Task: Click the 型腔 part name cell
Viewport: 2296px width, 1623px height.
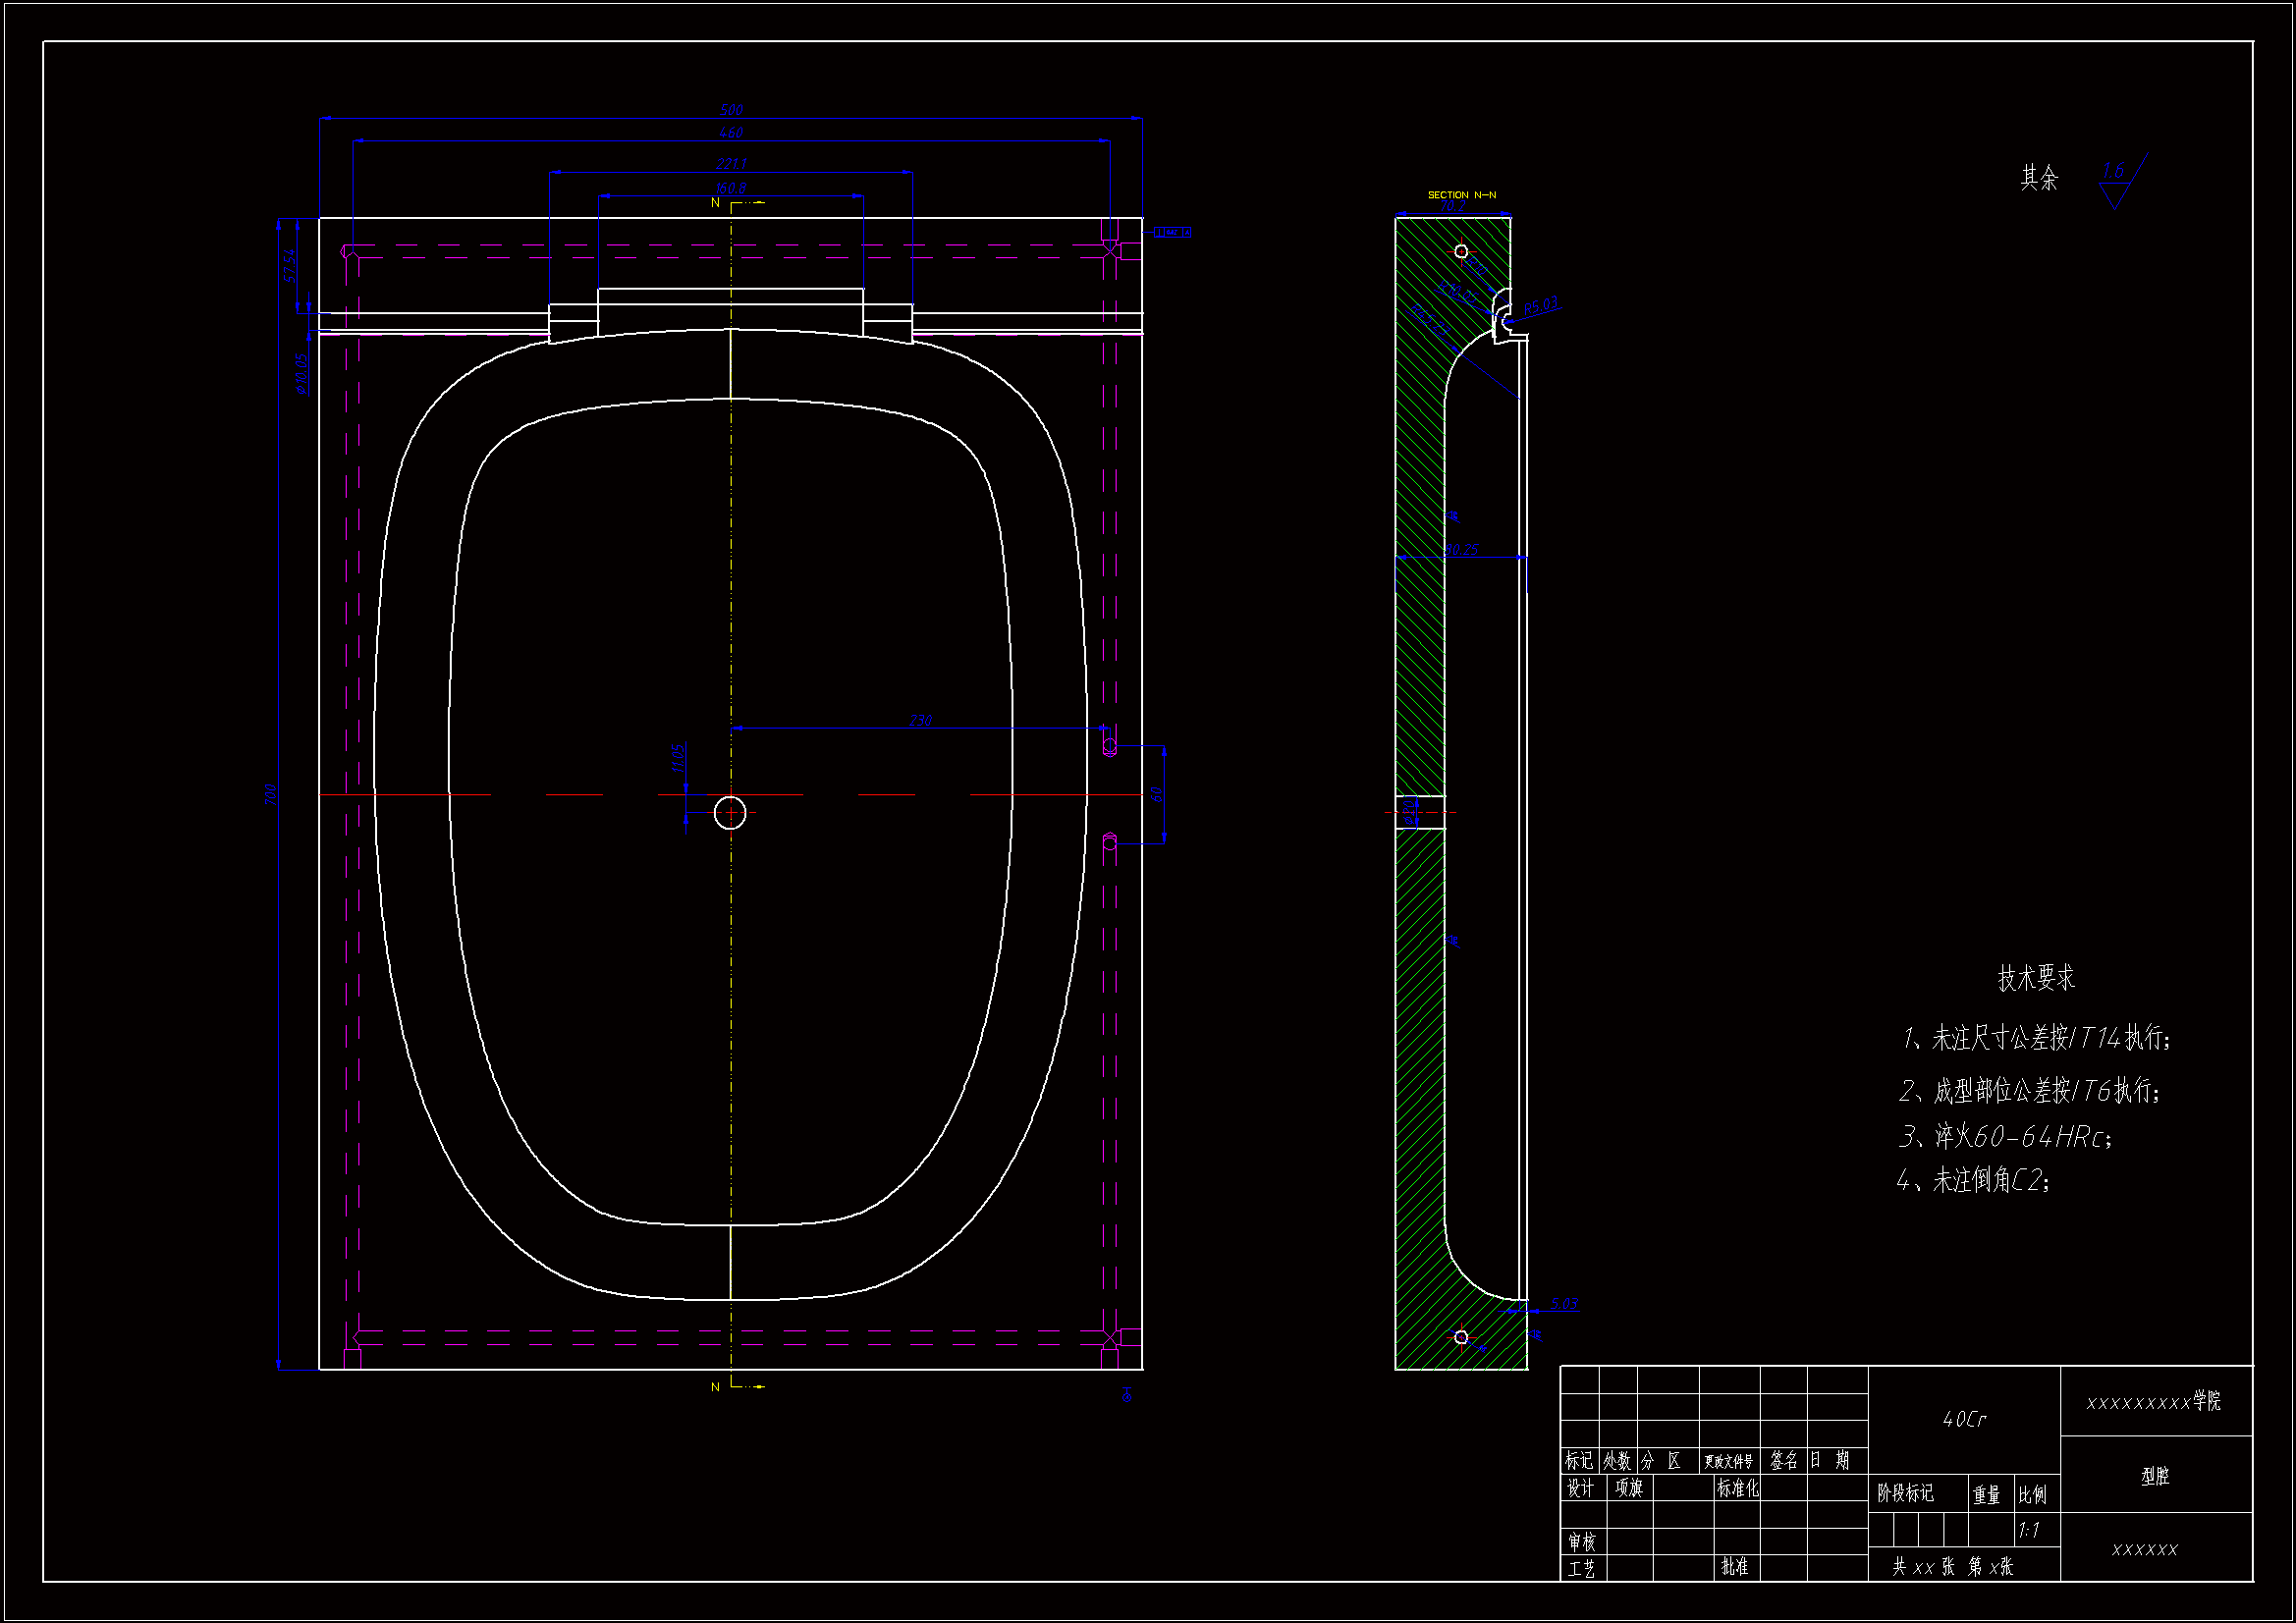Action: [x=2155, y=1476]
